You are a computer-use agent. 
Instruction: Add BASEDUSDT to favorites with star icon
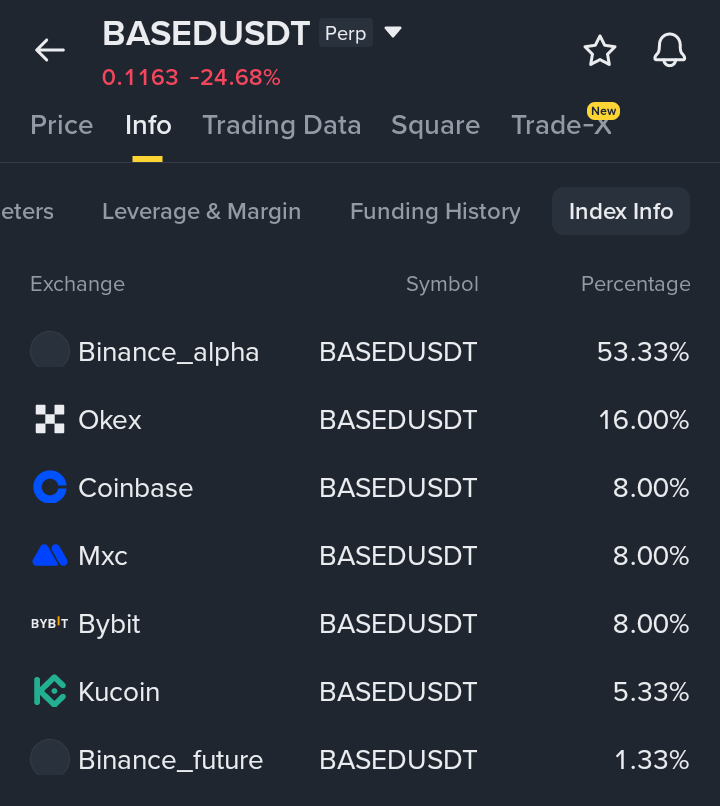coord(600,50)
